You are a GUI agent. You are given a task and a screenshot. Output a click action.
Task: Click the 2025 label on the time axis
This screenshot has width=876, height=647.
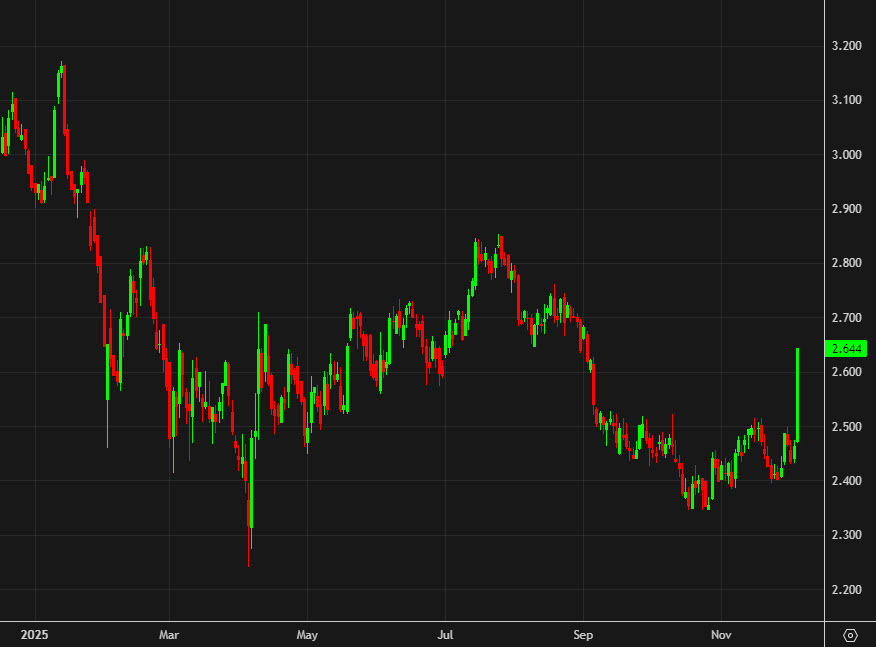click(38, 634)
